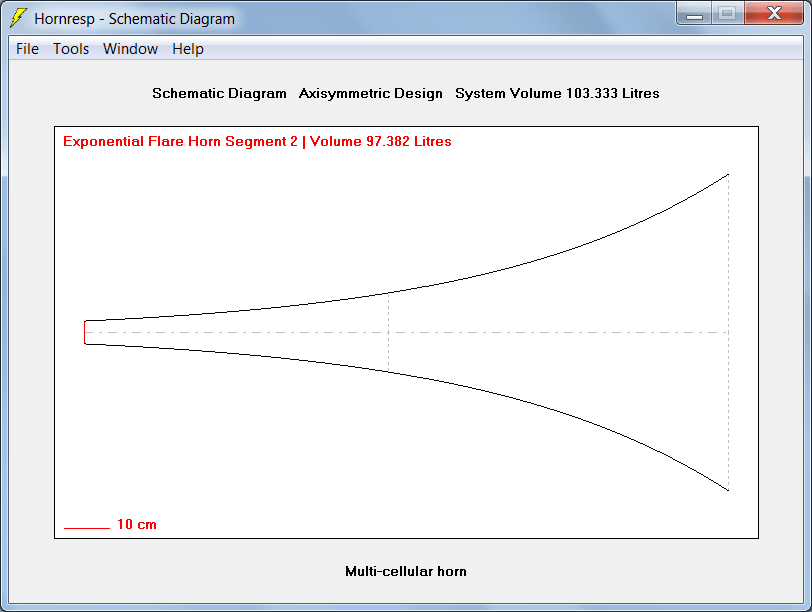The image size is (812, 612).
Task: Click the Hornresp - Schematic Diagram title text
Action: coord(135,19)
